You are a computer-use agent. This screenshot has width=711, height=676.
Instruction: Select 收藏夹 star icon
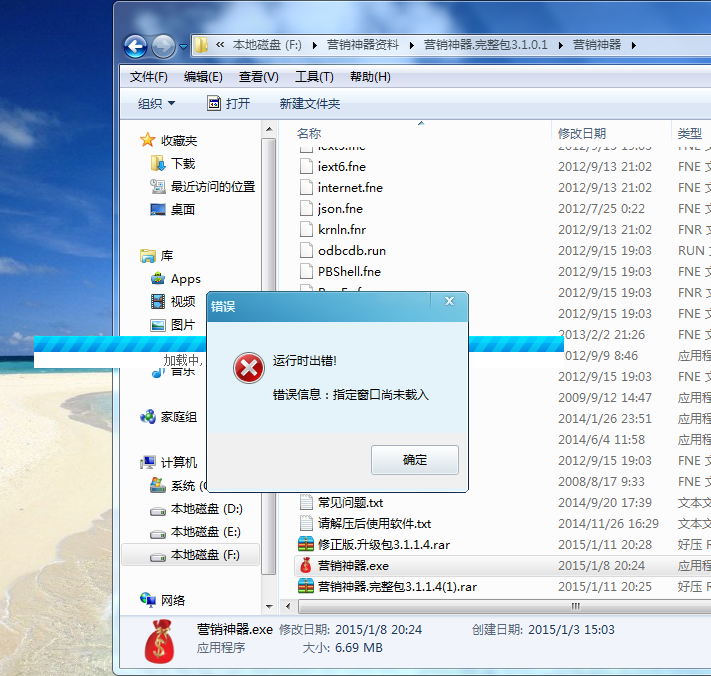pyautogui.click(x=147, y=140)
